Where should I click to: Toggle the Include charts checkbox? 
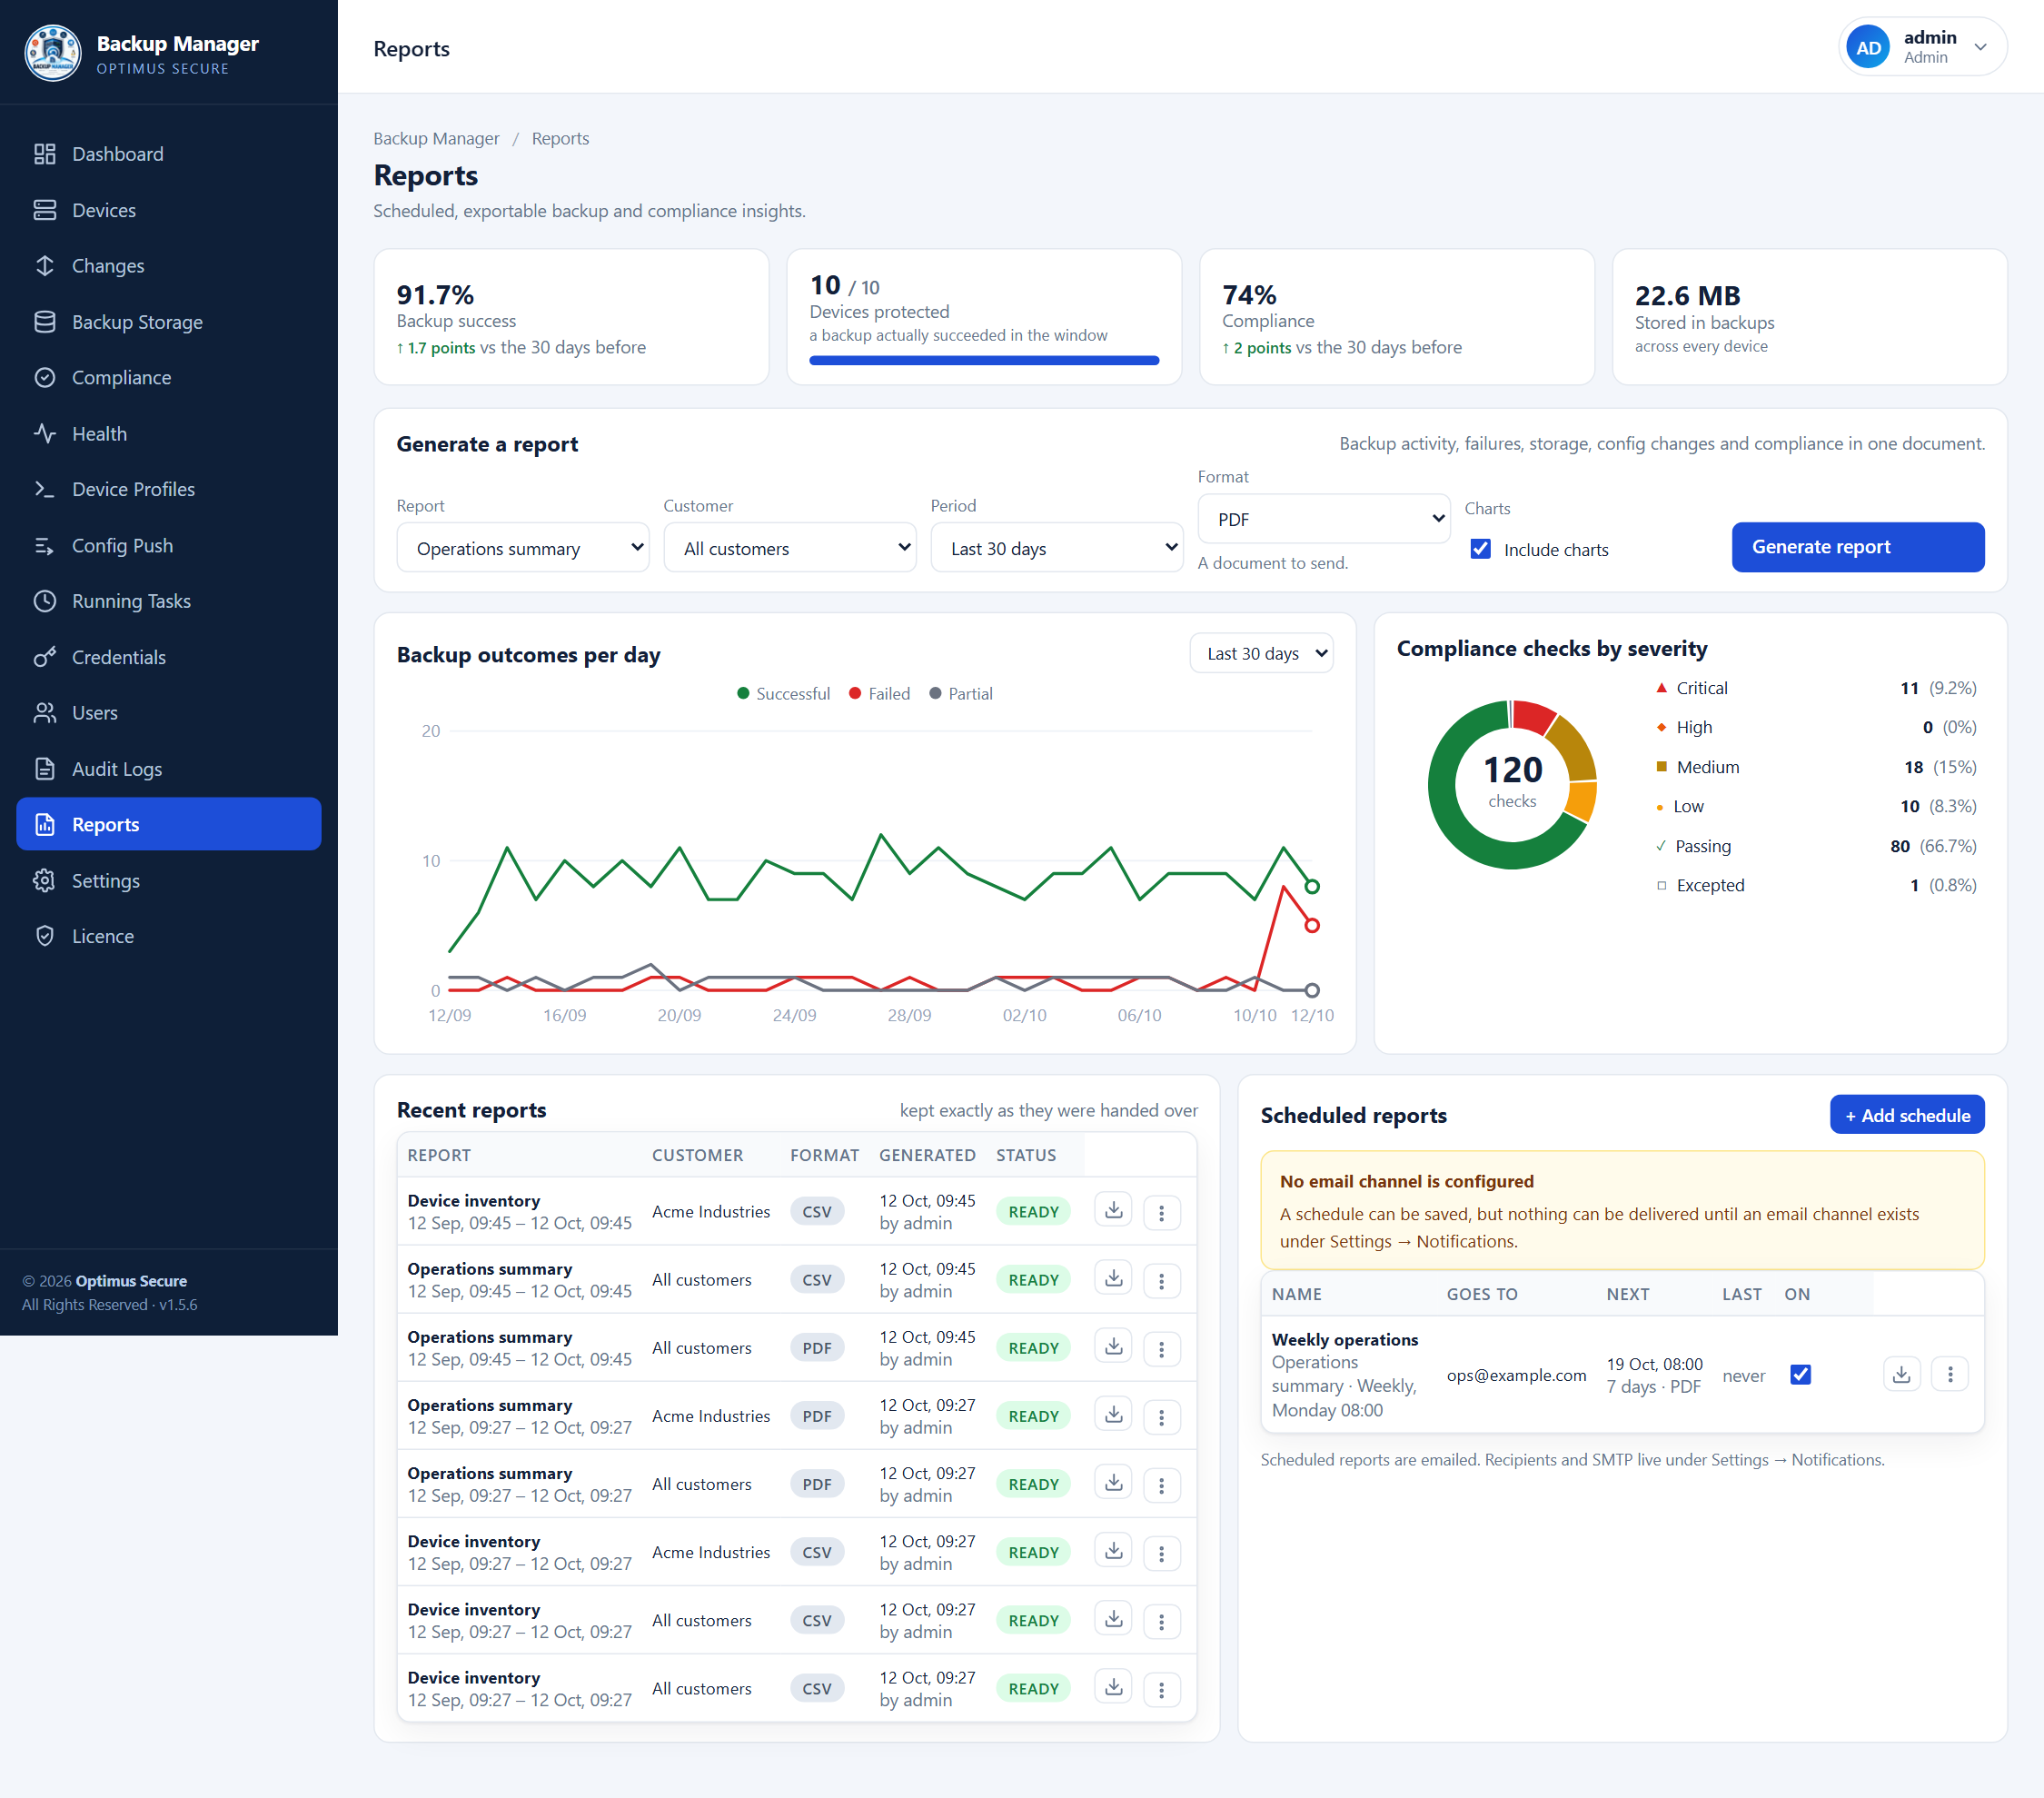click(1480, 549)
